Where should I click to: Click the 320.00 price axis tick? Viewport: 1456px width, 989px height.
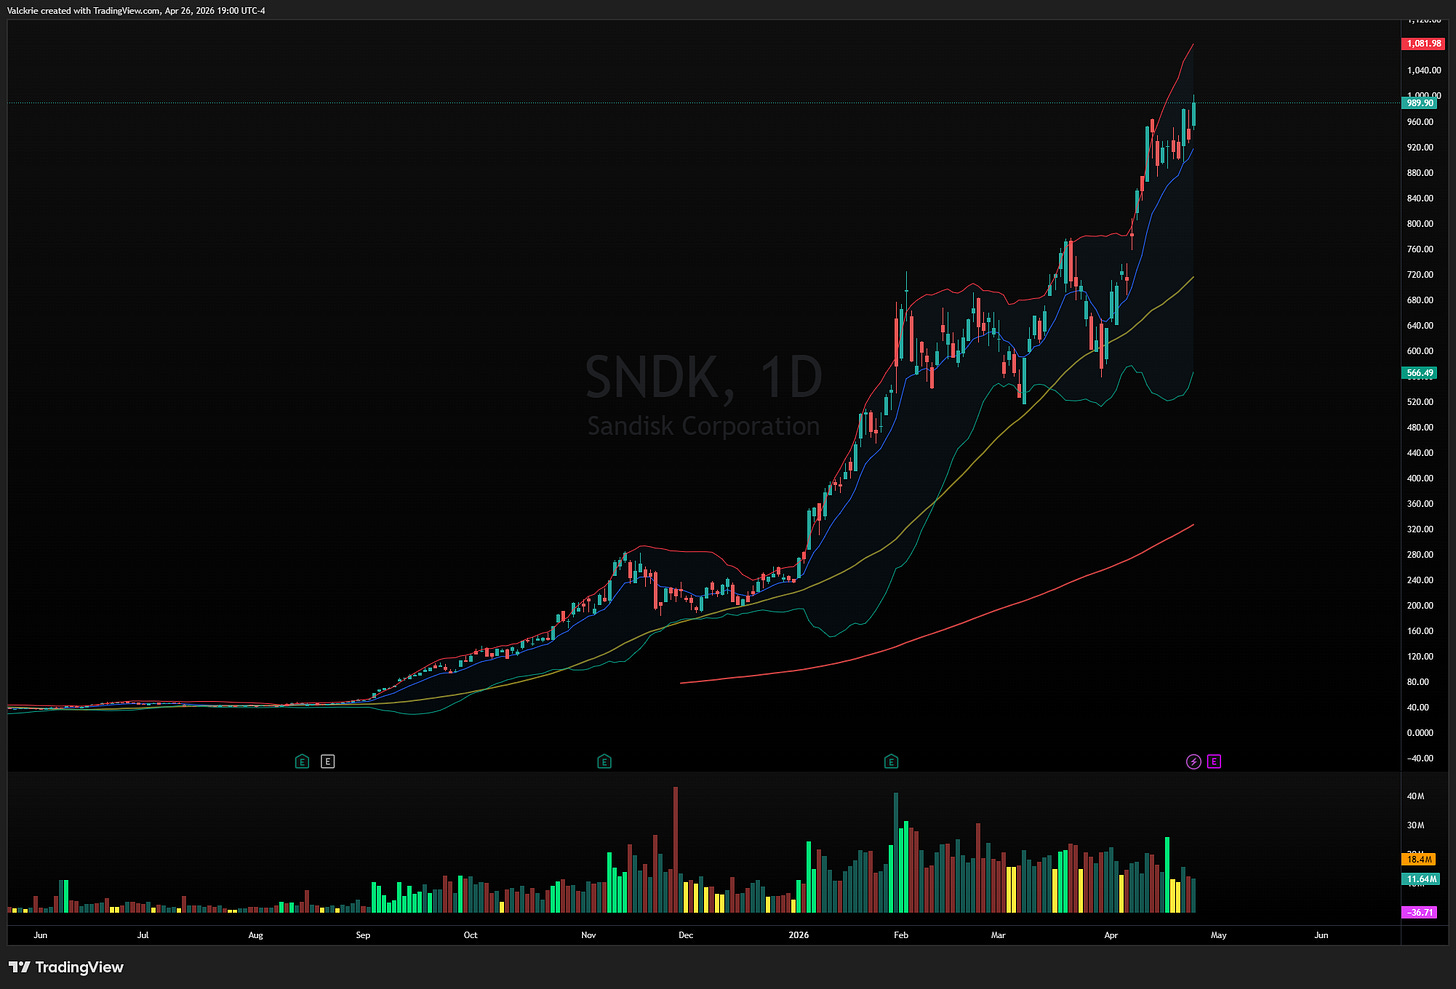(x=1420, y=530)
